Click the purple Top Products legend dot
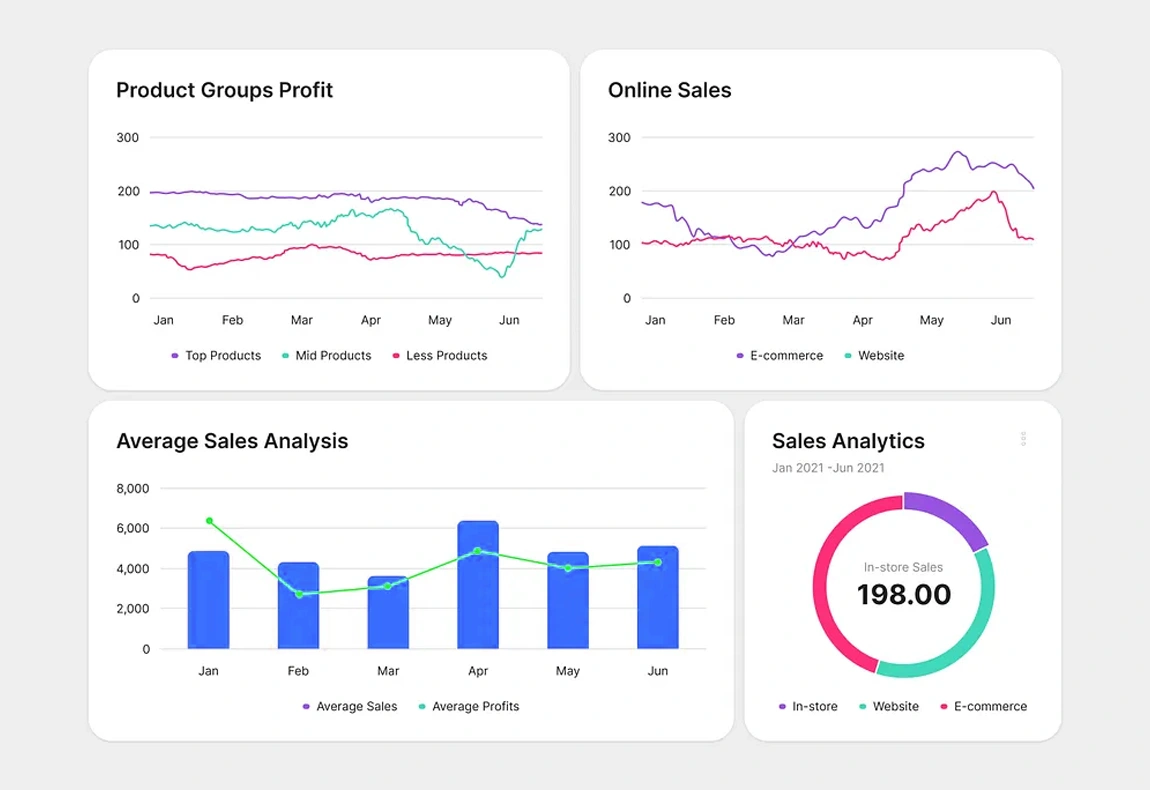This screenshot has height=790, width=1150. [x=174, y=355]
